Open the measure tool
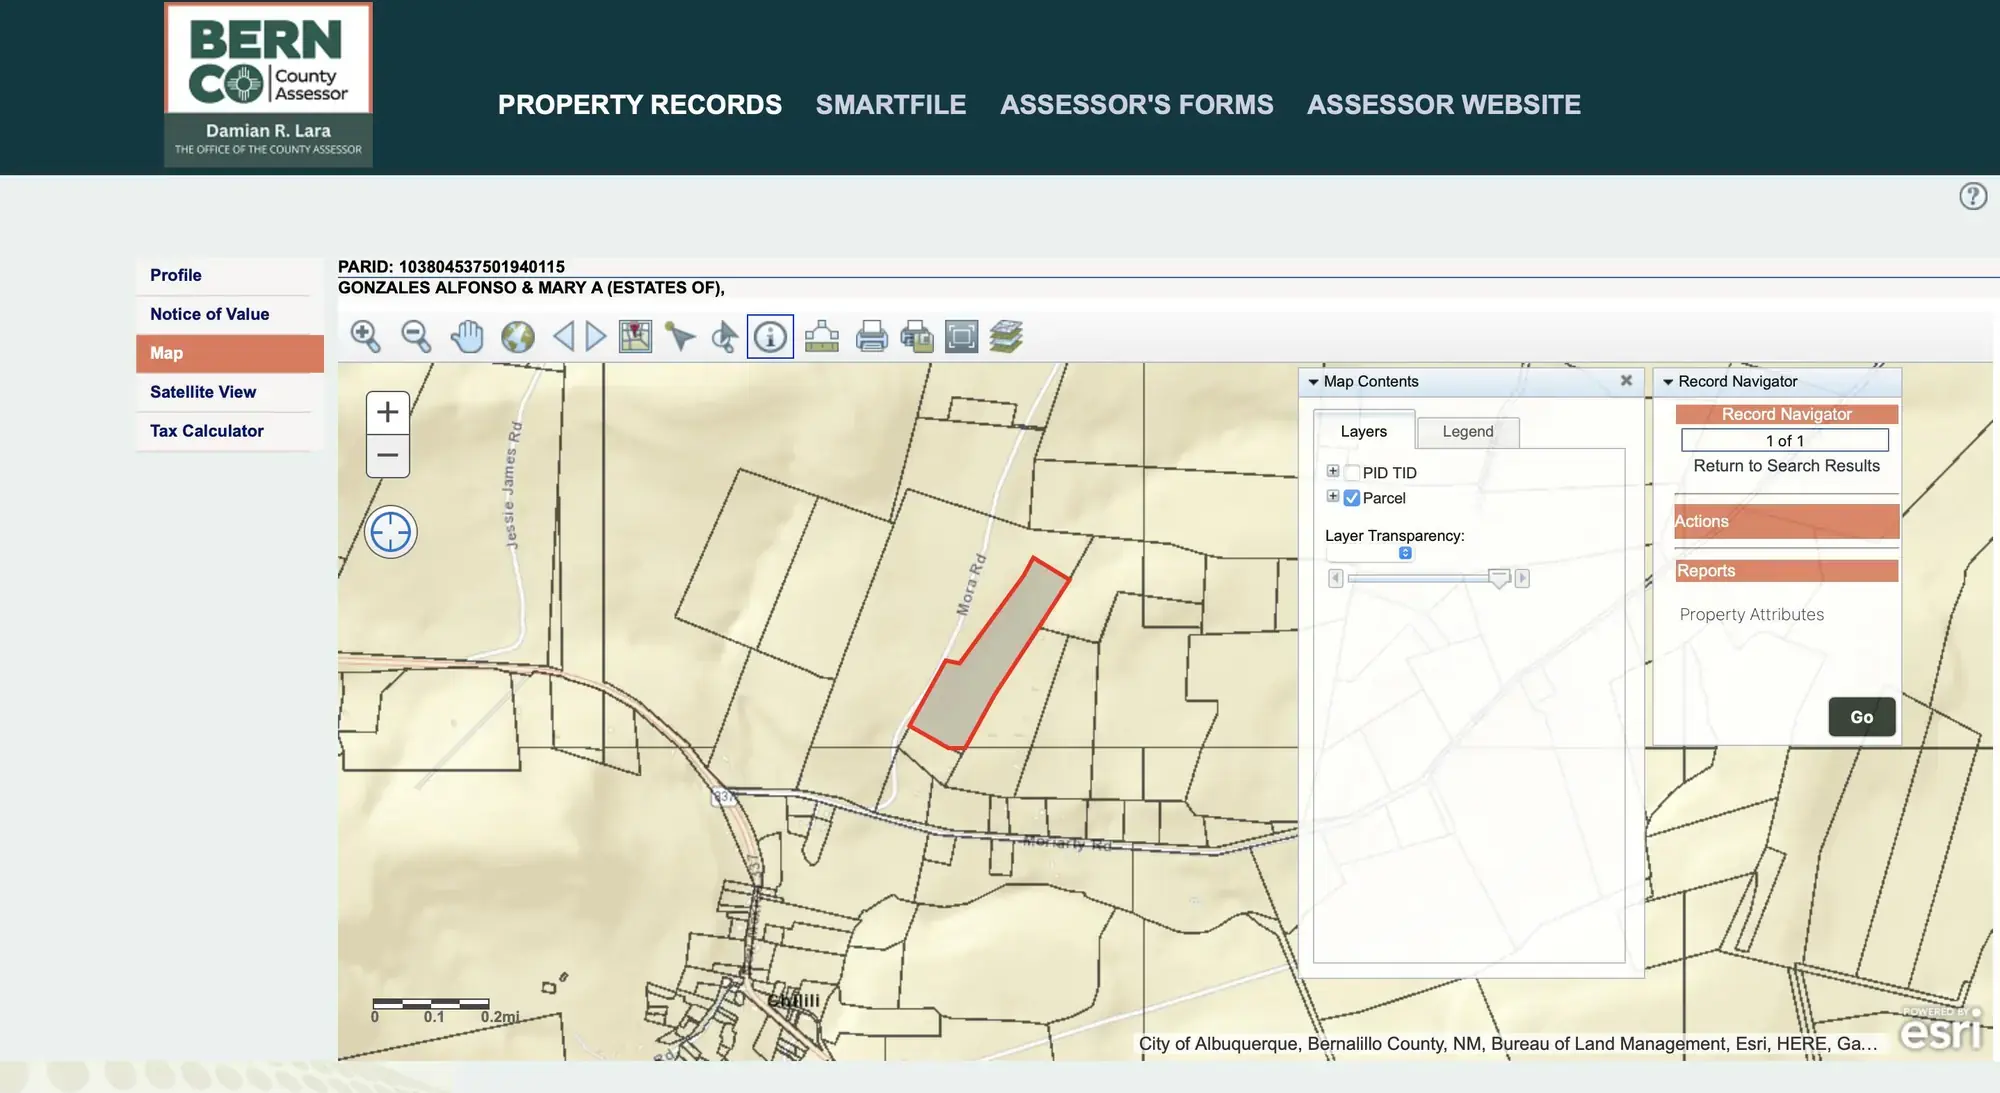2000x1093 pixels. (821, 337)
